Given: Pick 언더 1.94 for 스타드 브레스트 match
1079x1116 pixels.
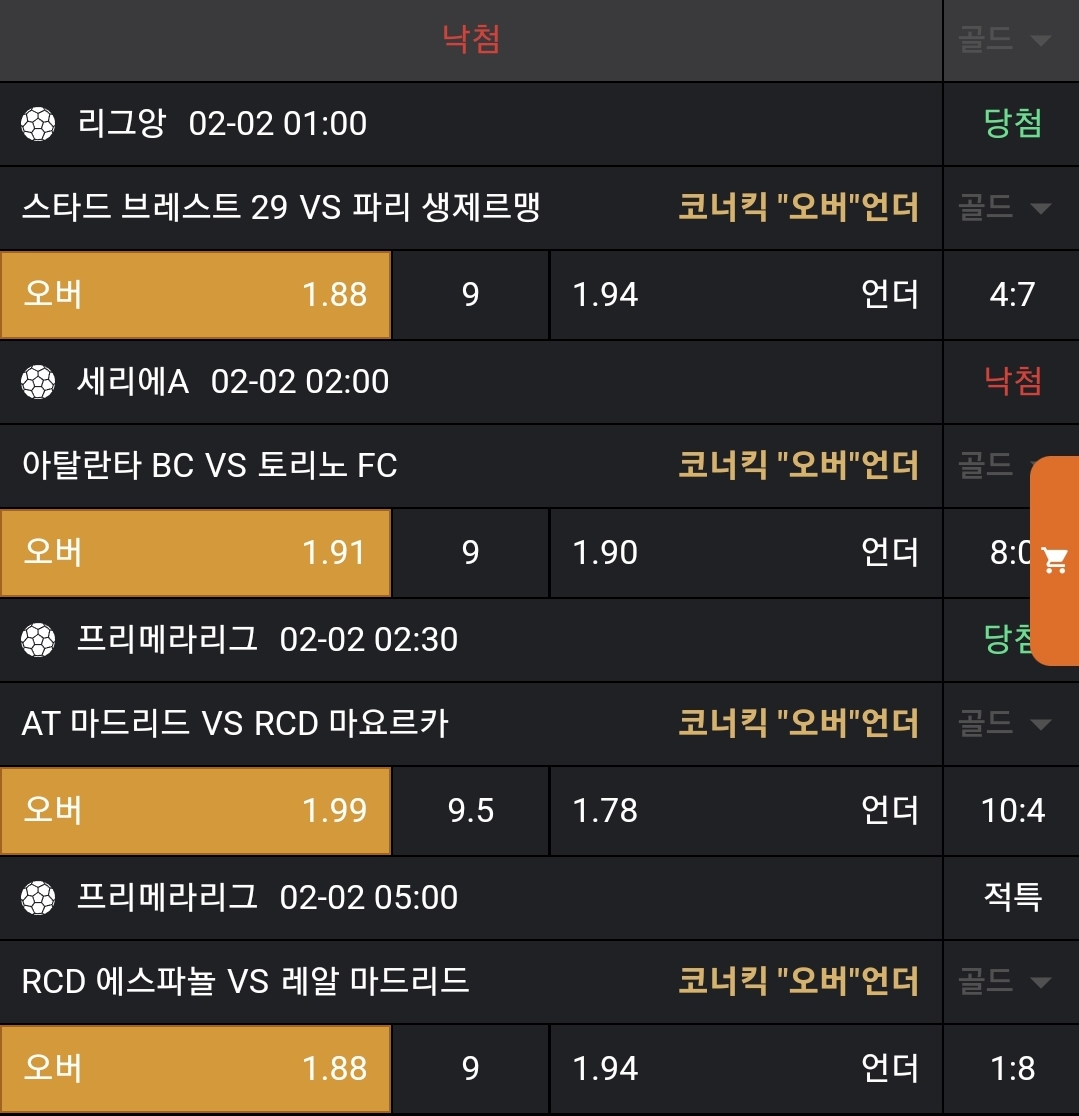Looking at the screenshot, I should (745, 295).
